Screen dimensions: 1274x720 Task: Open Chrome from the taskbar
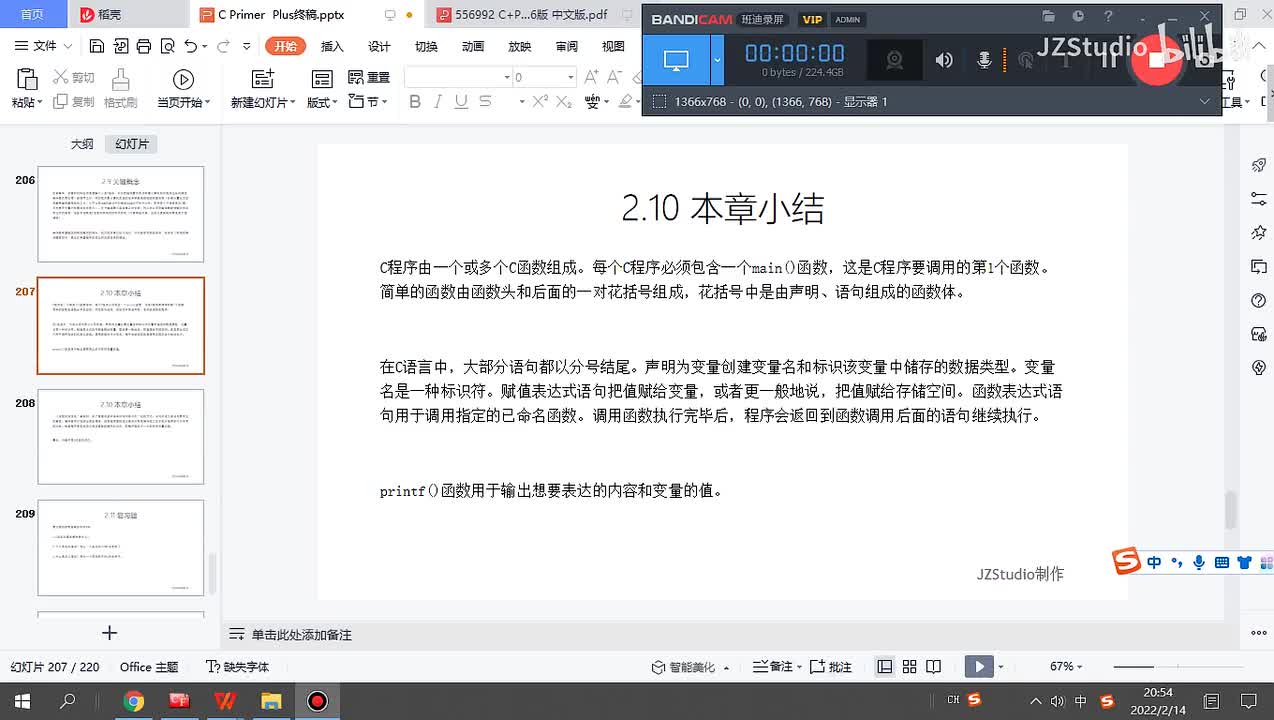coord(133,701)
